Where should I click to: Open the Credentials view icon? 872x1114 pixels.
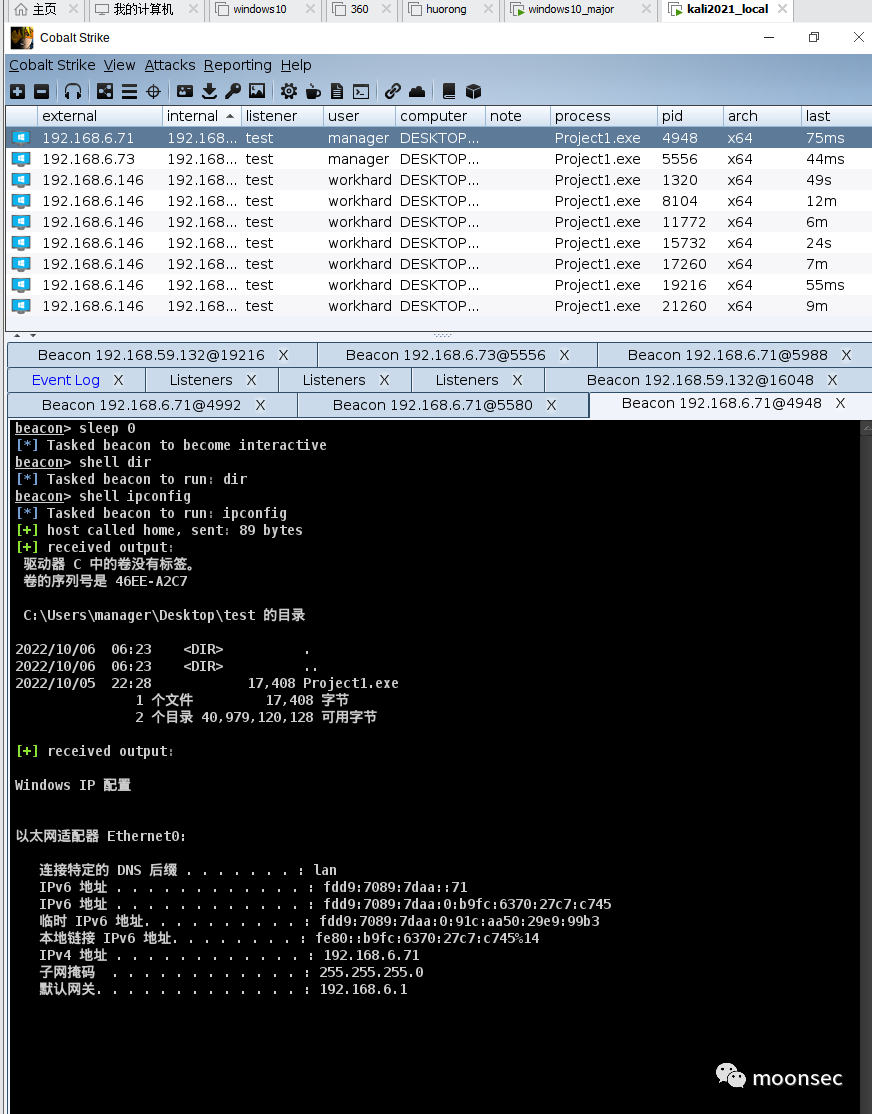coord(185,91)
